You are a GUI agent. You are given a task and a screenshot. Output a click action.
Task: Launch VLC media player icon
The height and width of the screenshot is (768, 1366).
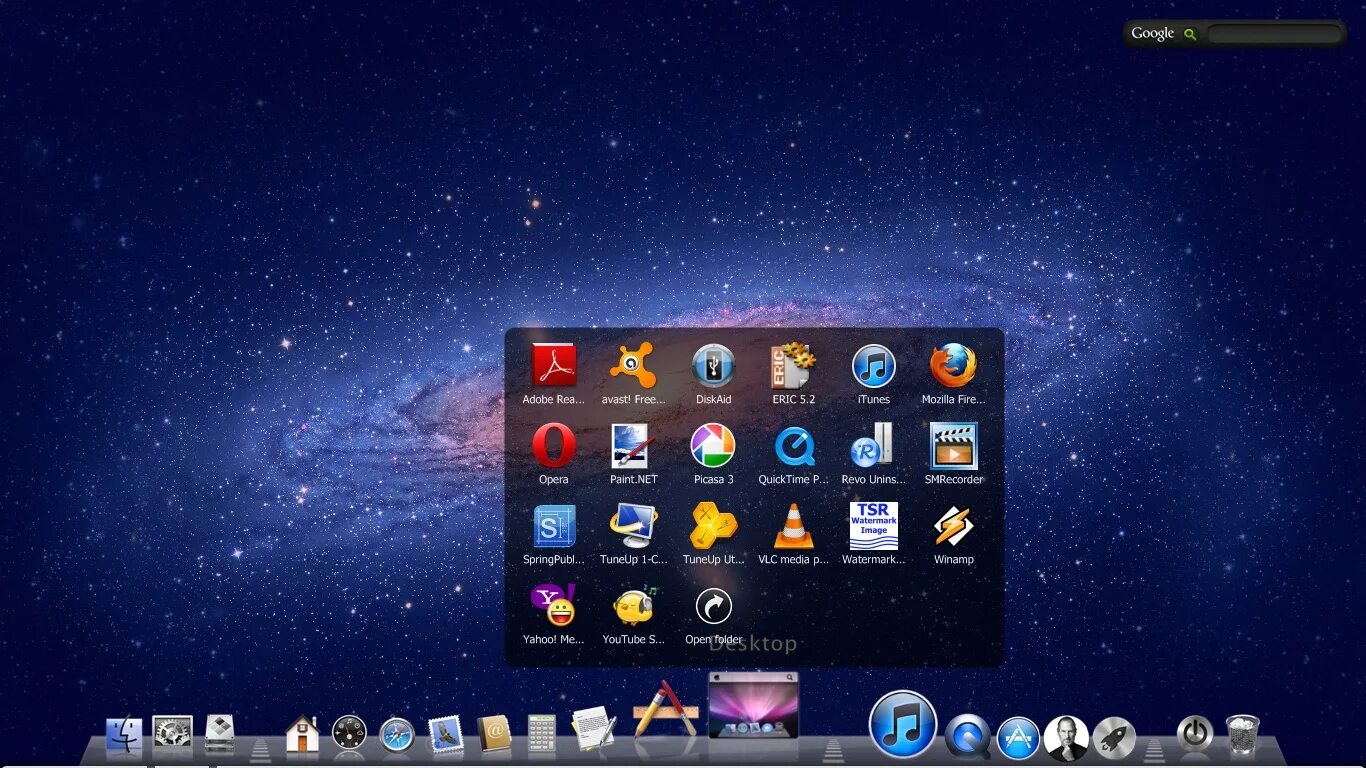[793, 526]
